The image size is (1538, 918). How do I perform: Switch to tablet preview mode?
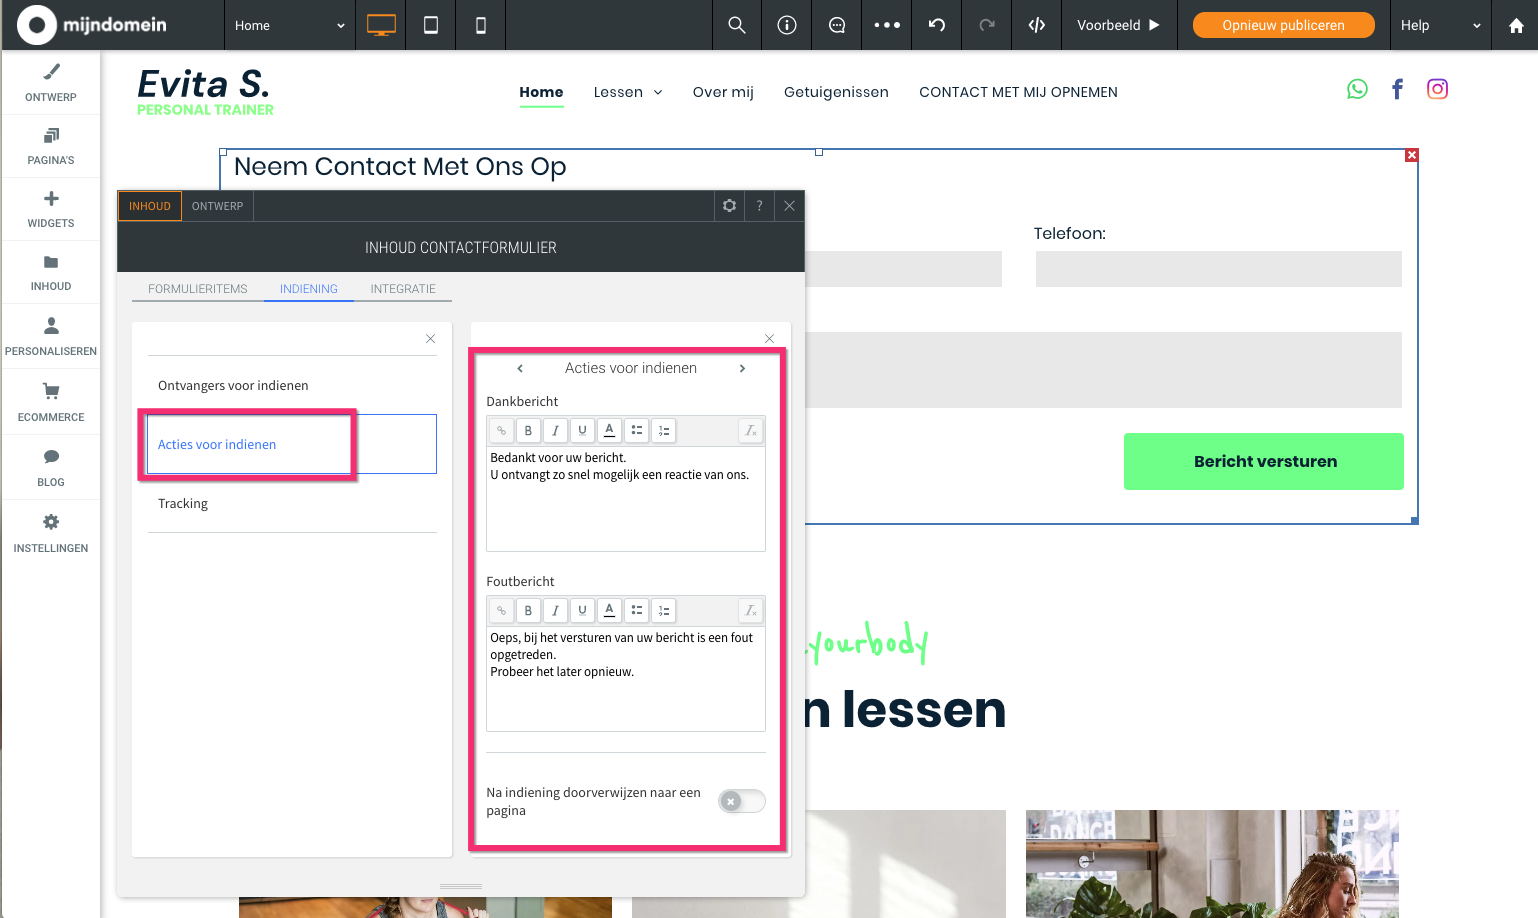coord(431,25)
